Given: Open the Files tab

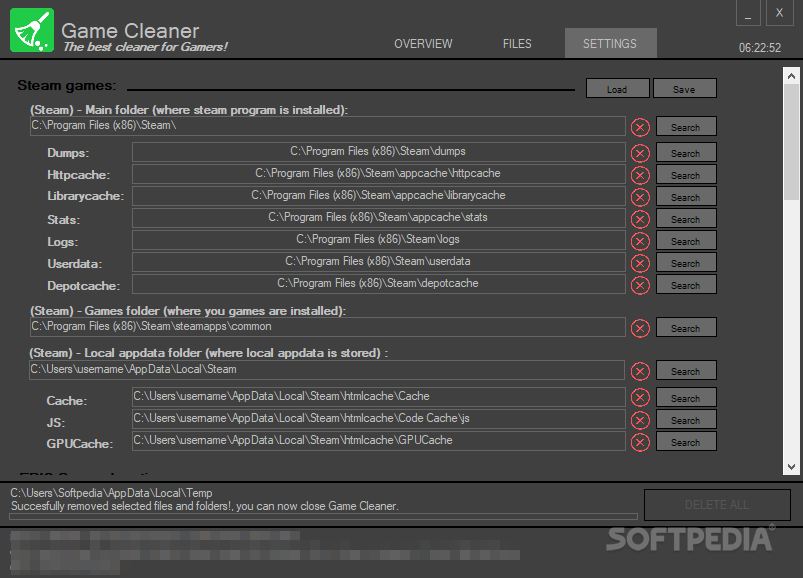Looking at the screenshot, I should click(517, 44).
